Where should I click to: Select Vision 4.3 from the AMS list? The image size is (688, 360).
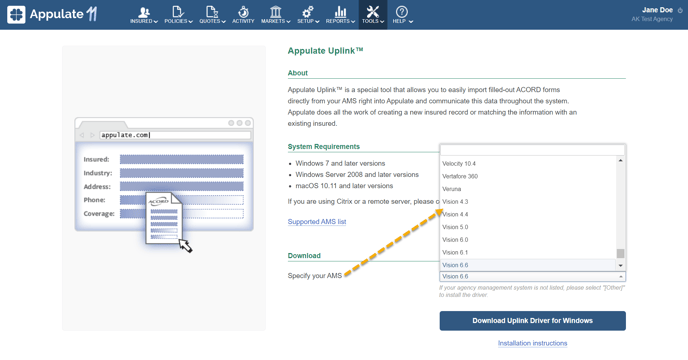click(x=528, y=202)
